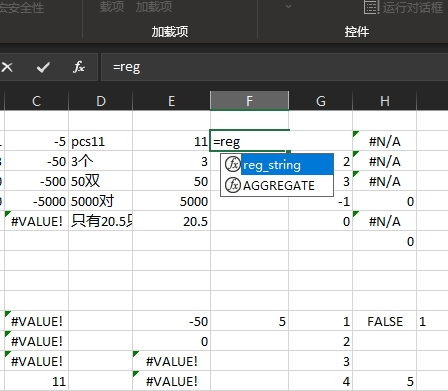448x391 pixels.
Task: Click cell with 4 in column G
Action: 321,381
